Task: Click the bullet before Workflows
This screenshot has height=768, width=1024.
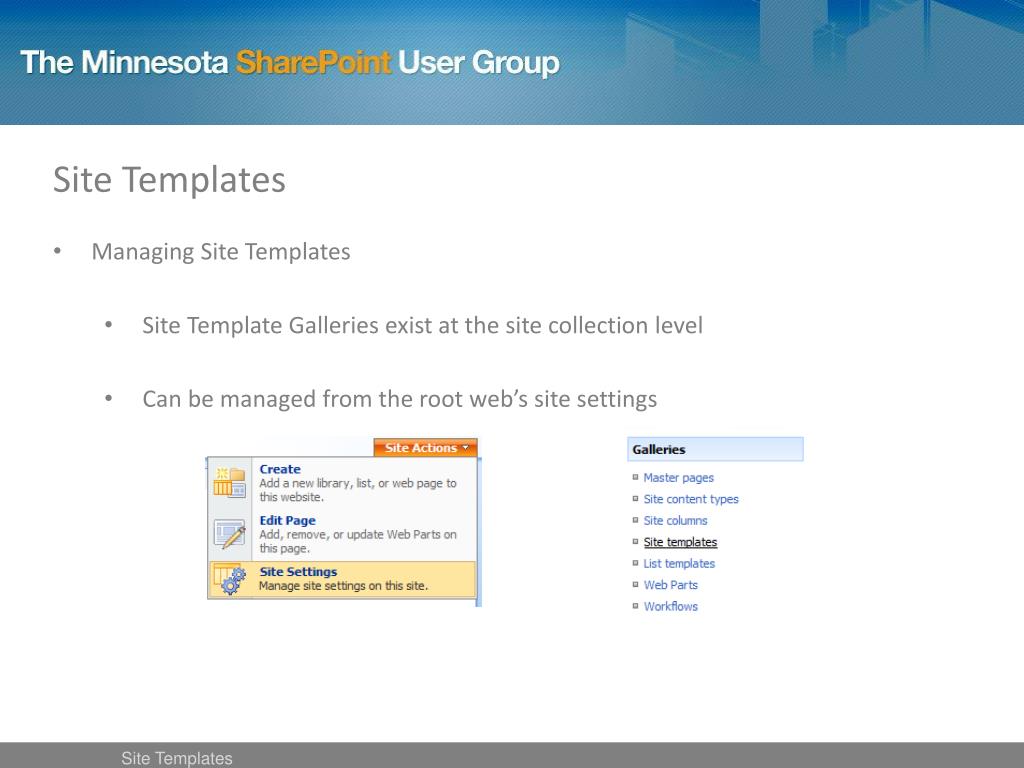Action: (635, 606)
